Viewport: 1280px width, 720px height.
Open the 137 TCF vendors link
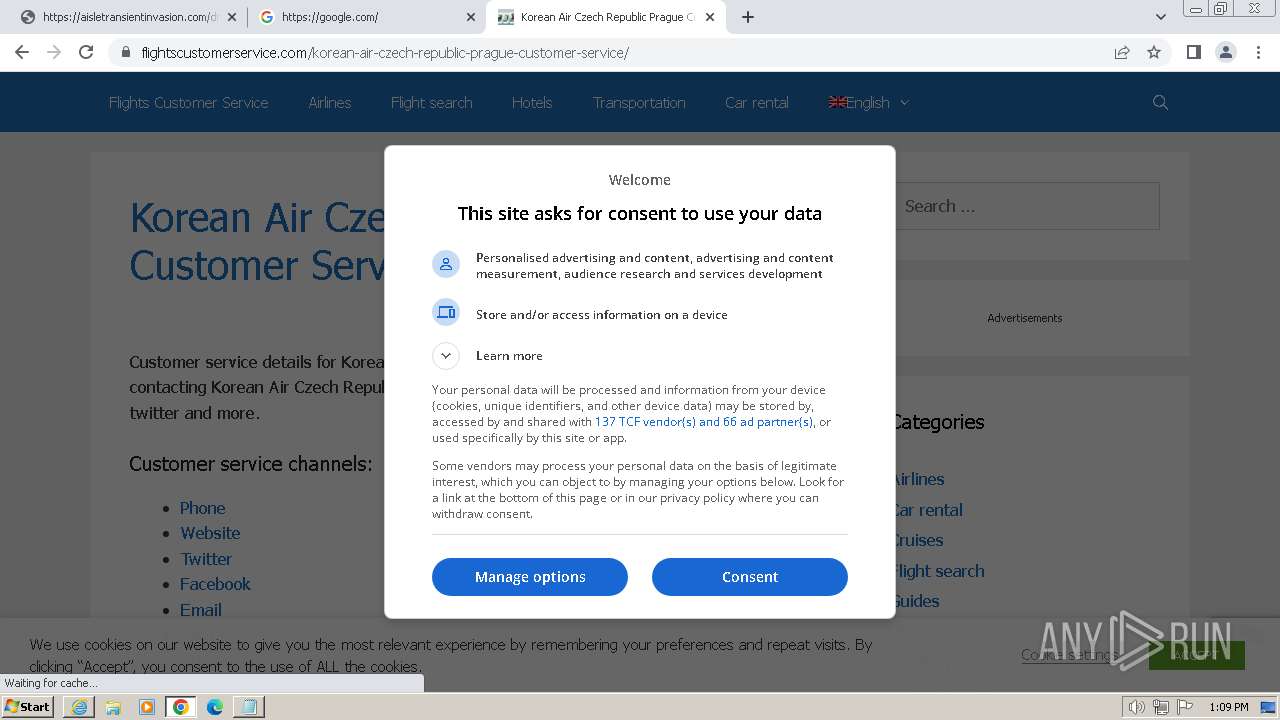point(704,422)
